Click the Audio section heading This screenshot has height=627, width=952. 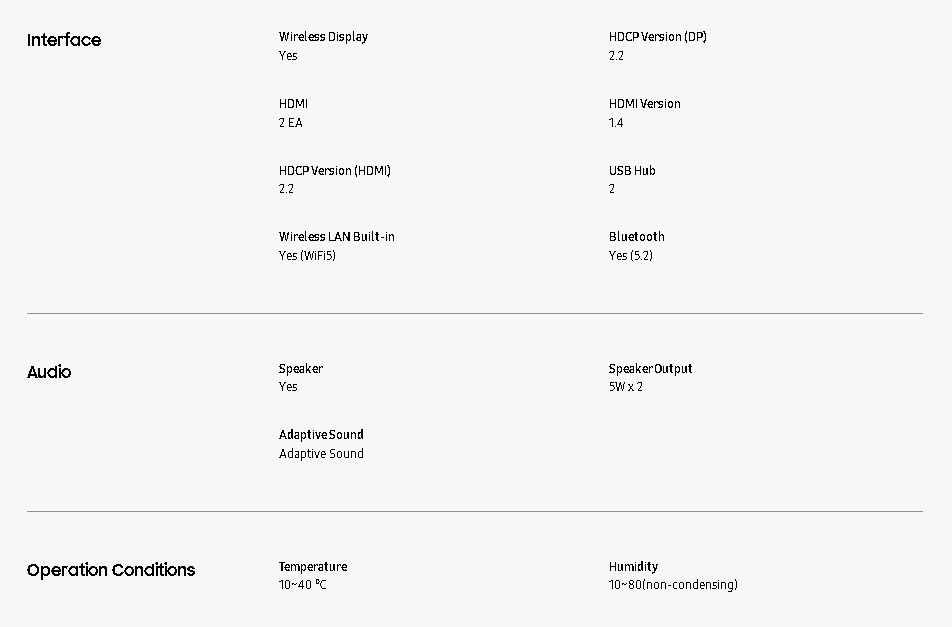(x=49, y=372)
